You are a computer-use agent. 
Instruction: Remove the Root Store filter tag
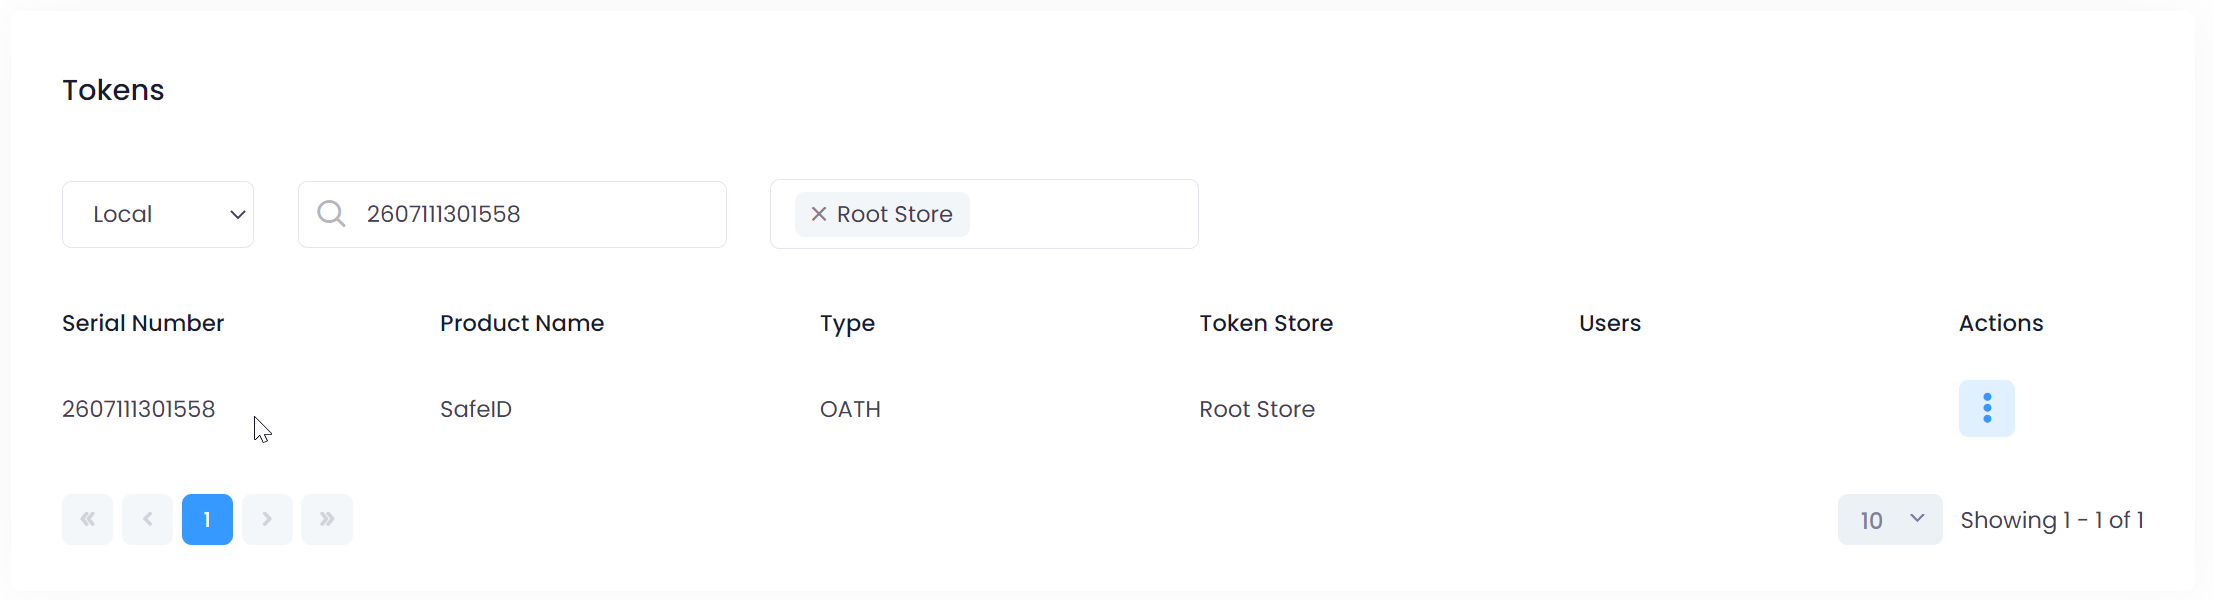point(818,214)
